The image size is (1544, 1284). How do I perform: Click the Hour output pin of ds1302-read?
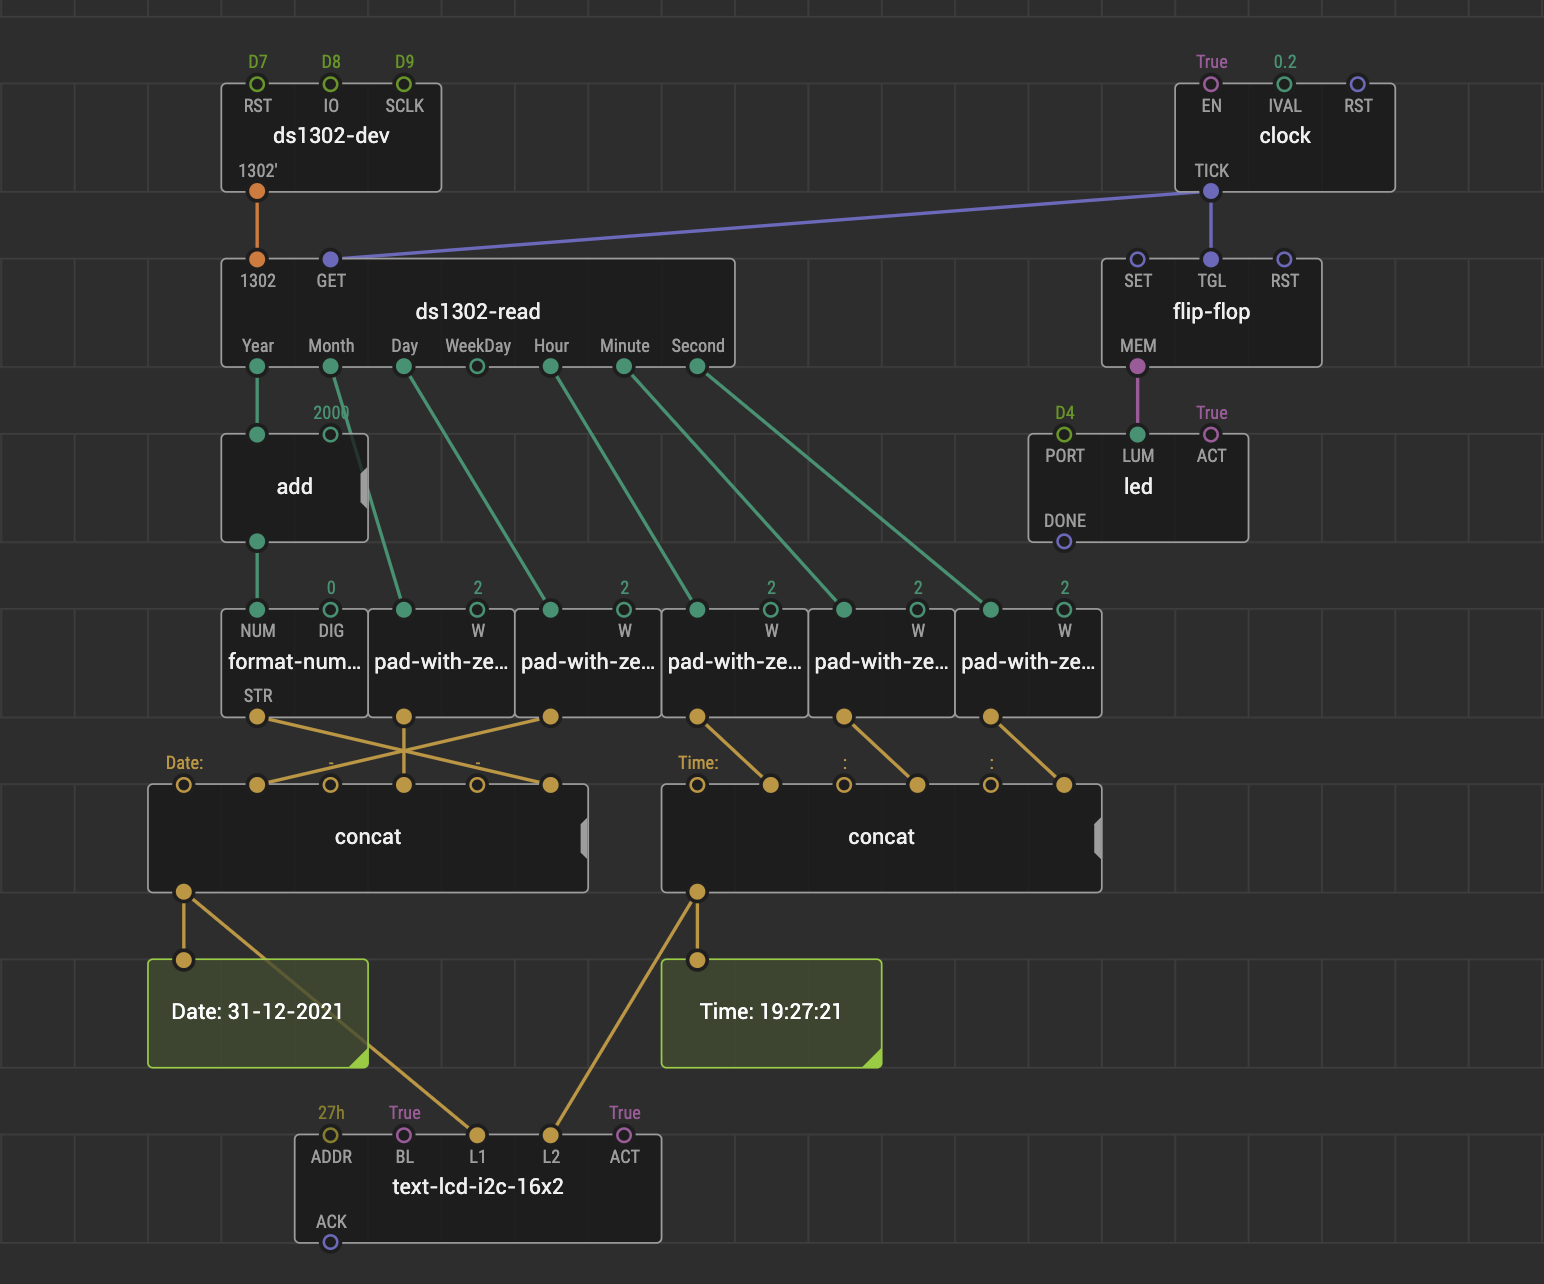coord(551,367)
